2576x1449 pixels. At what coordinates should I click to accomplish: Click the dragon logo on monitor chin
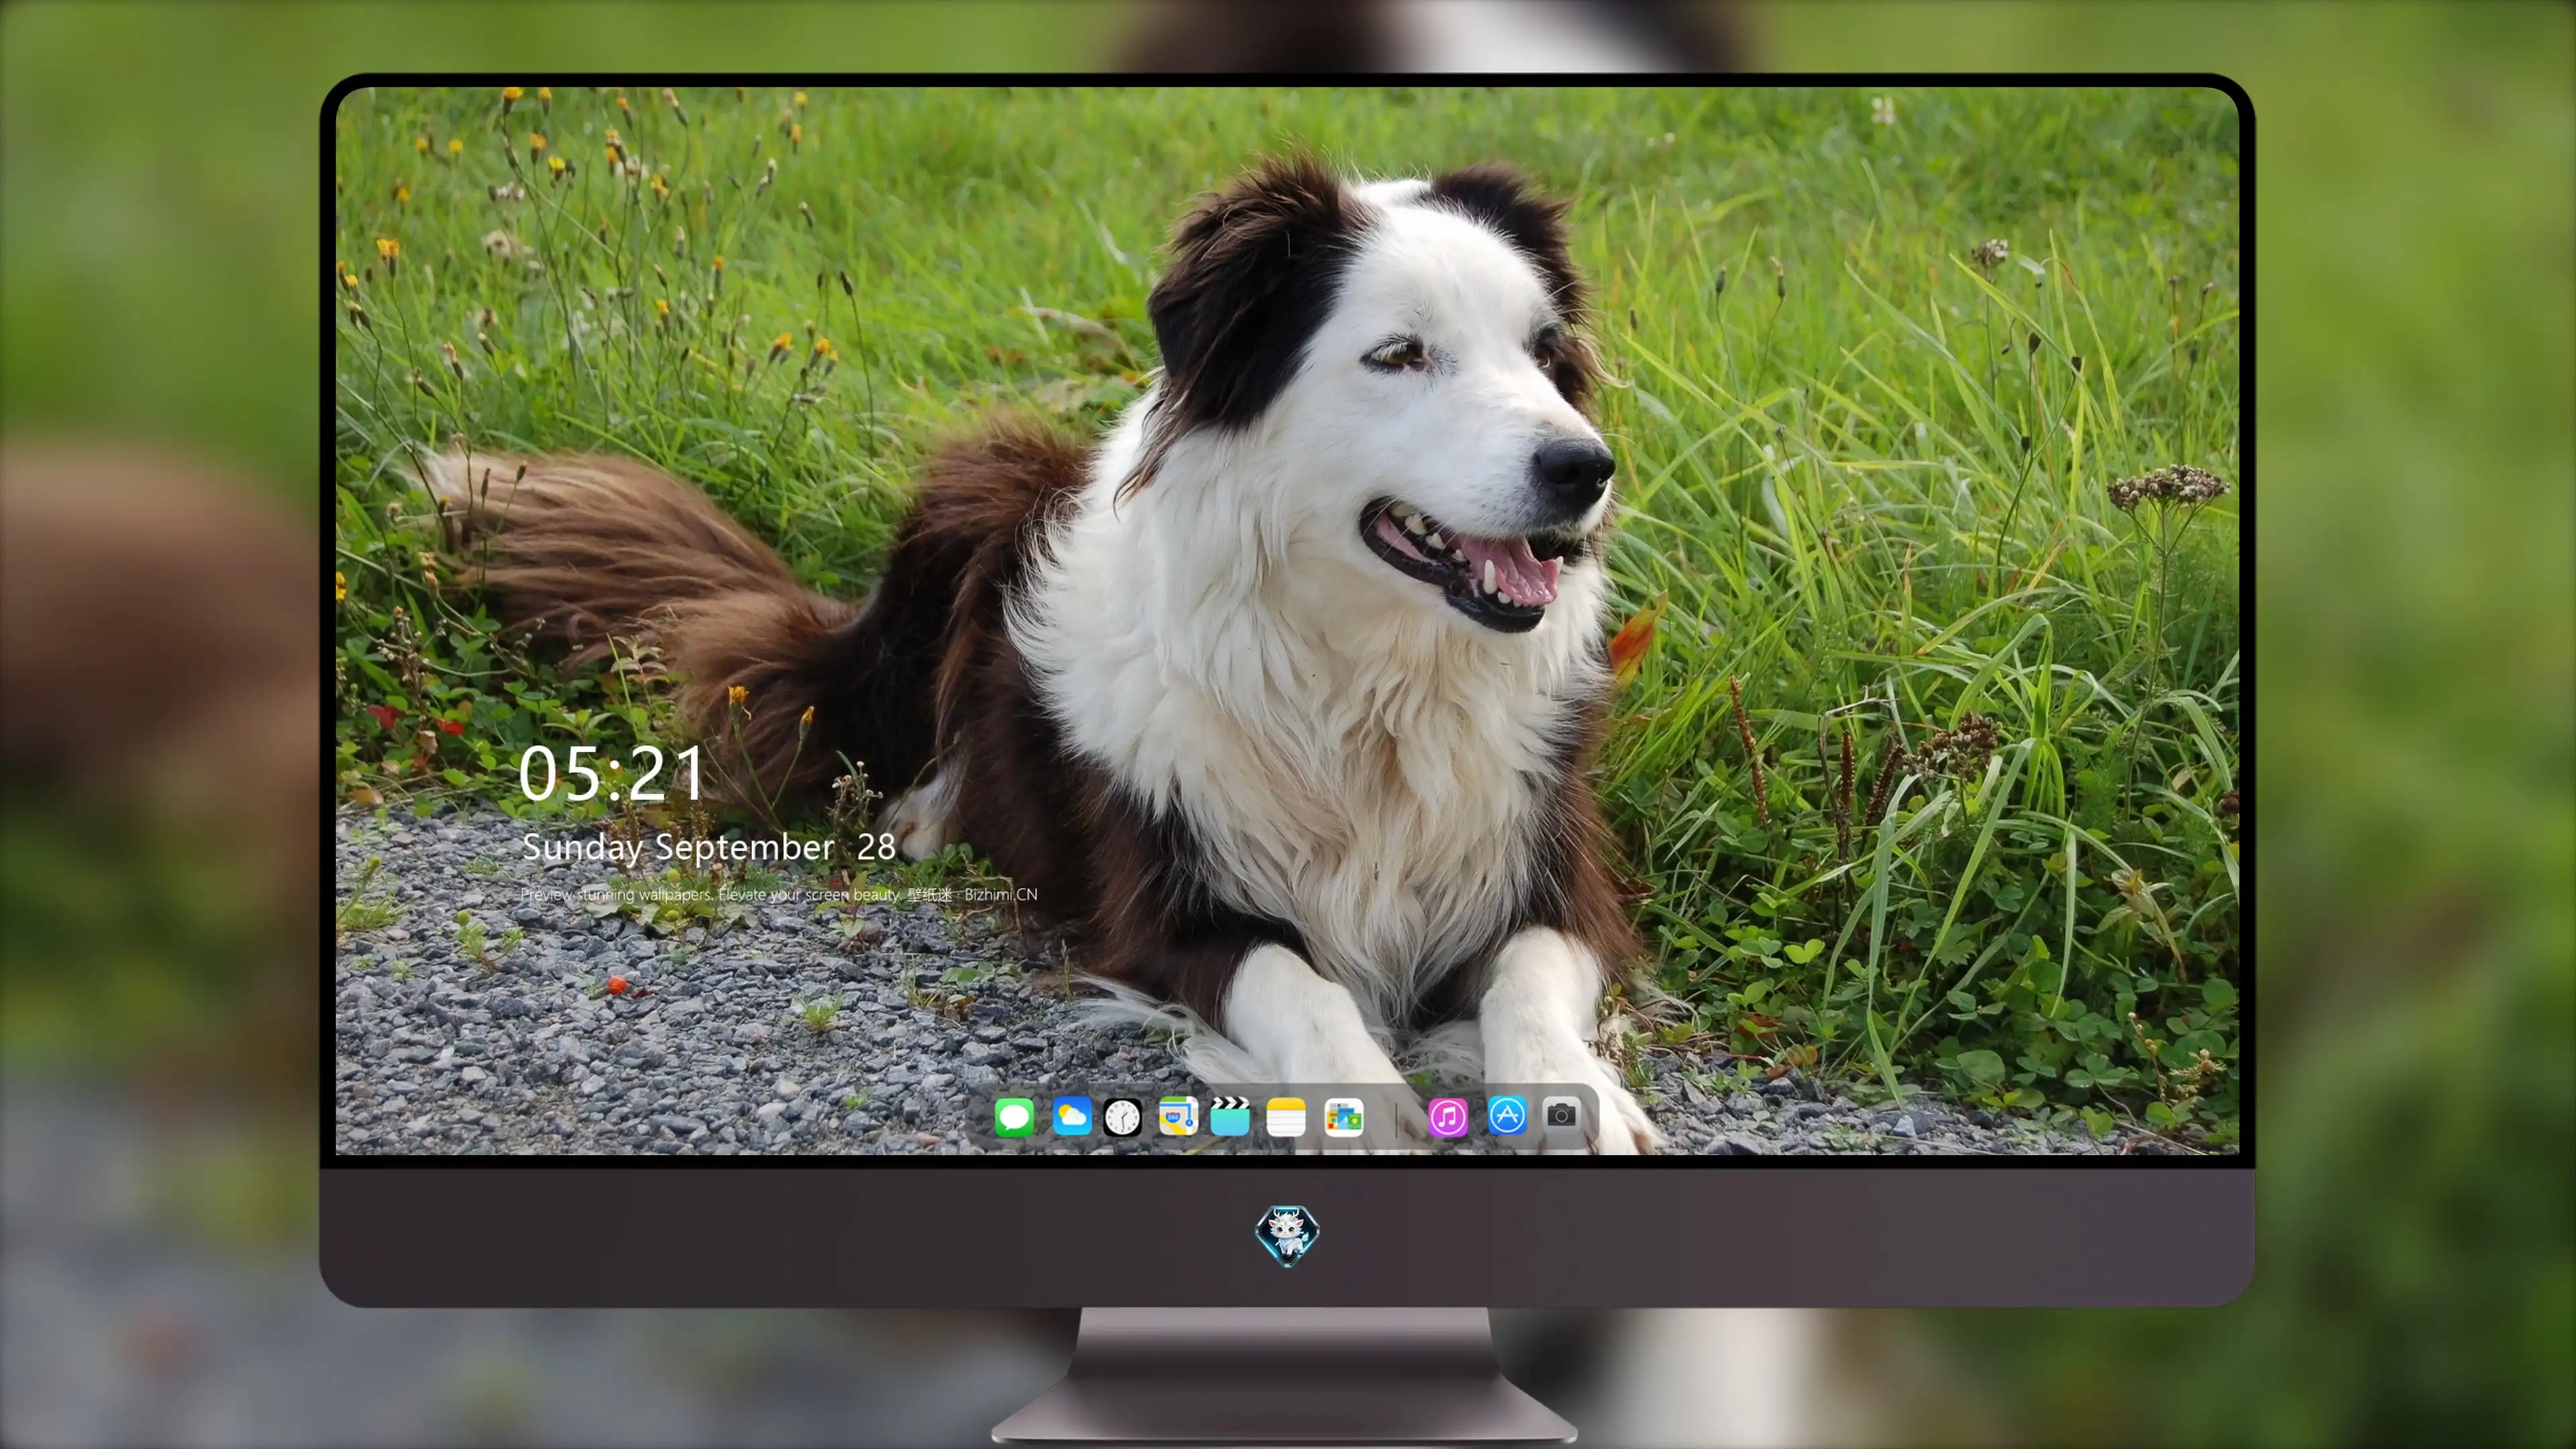point(1287,1235)
